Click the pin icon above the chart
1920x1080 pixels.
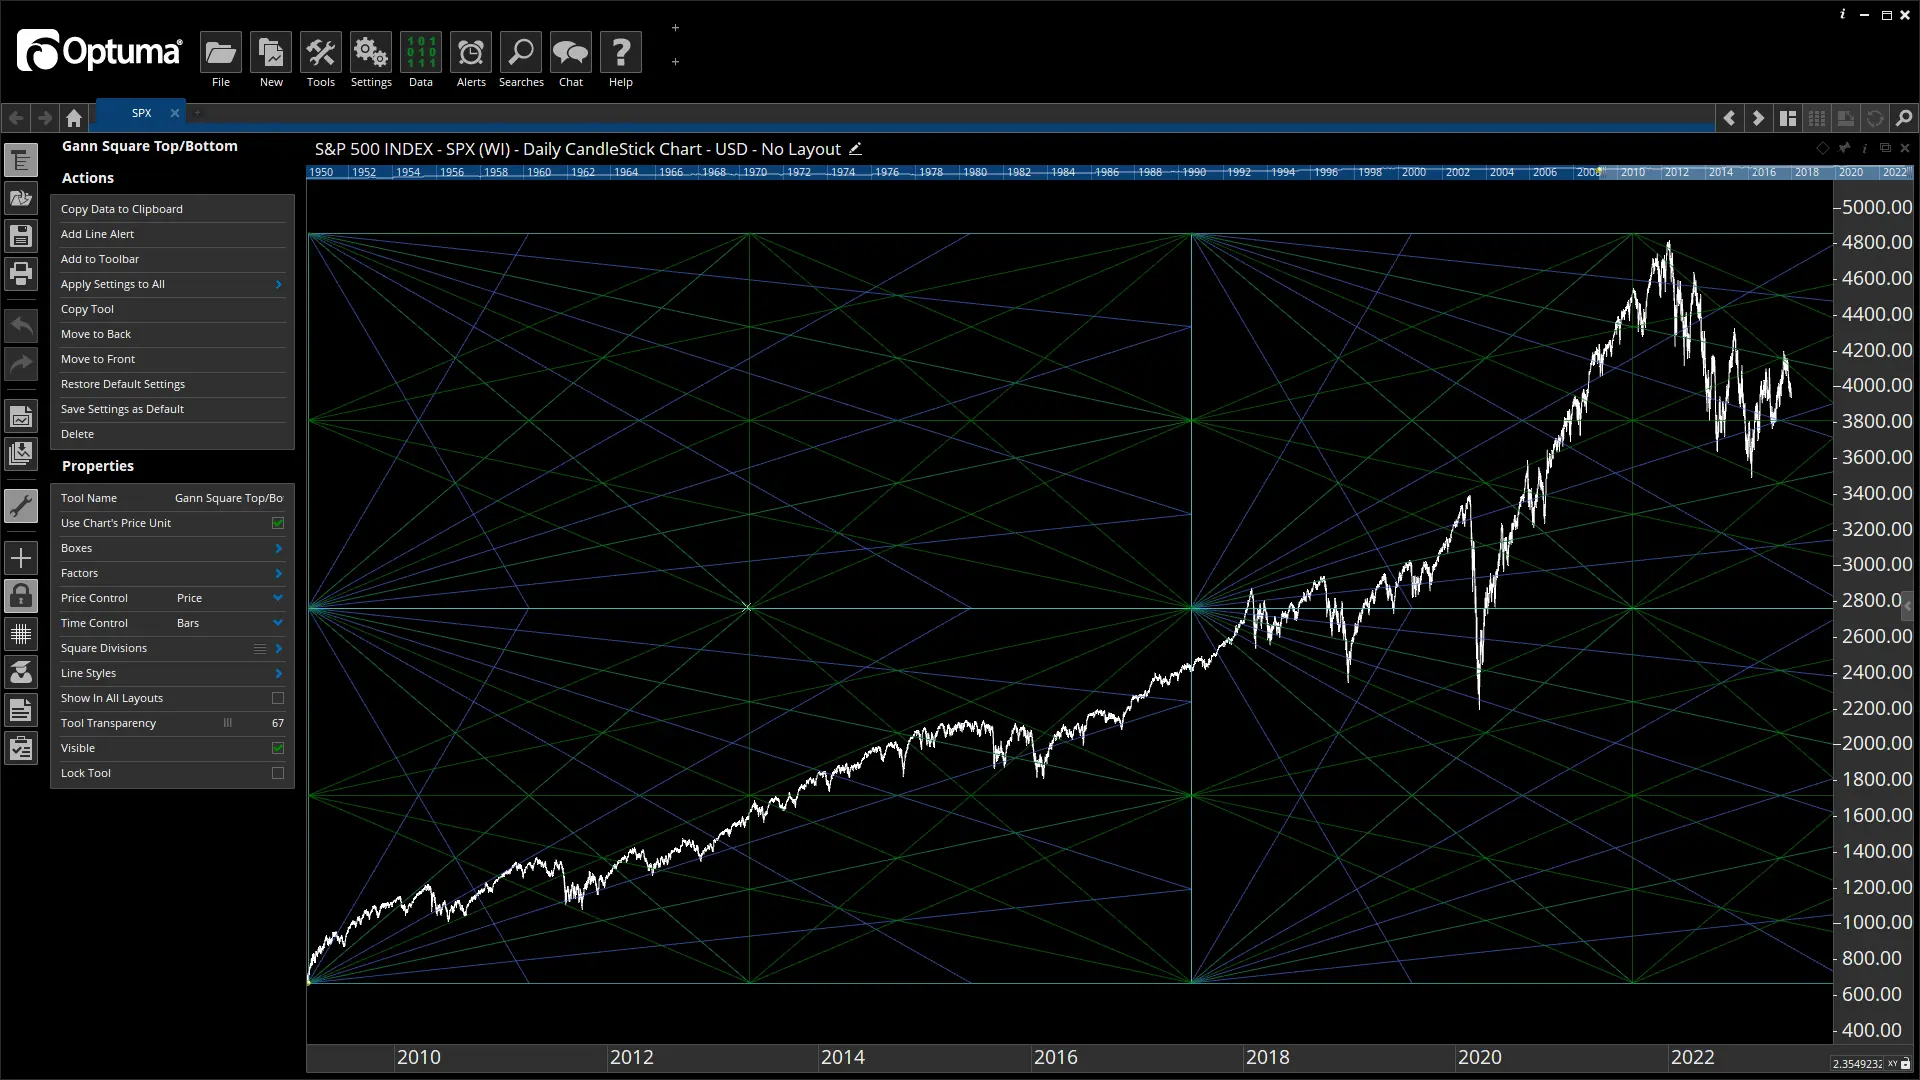click(1844, 148)
